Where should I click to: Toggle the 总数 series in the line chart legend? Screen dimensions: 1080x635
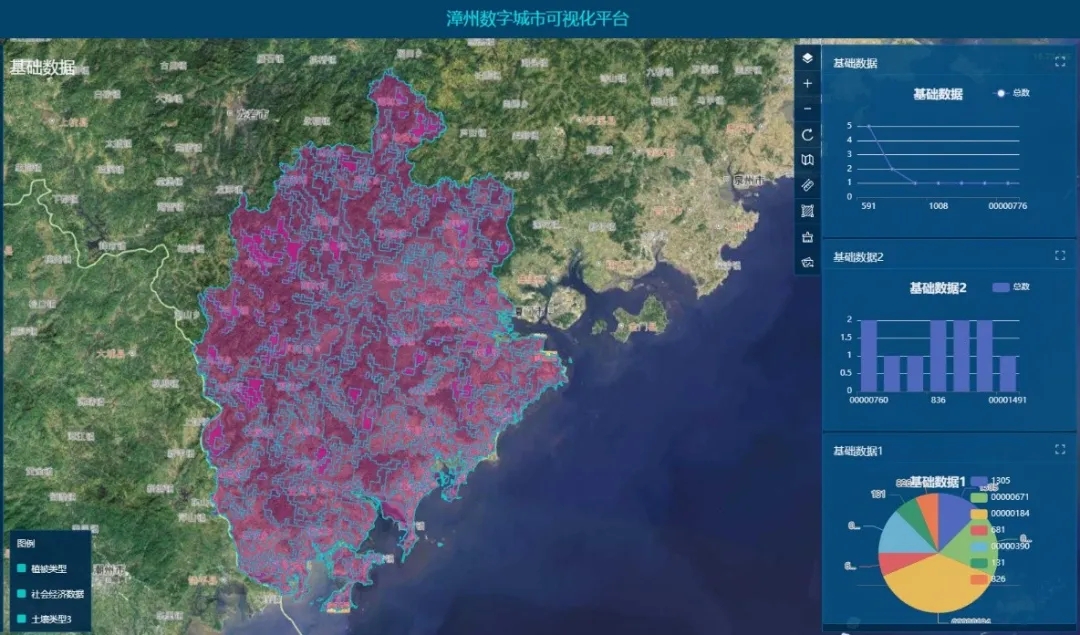(x=1012, y=93)
